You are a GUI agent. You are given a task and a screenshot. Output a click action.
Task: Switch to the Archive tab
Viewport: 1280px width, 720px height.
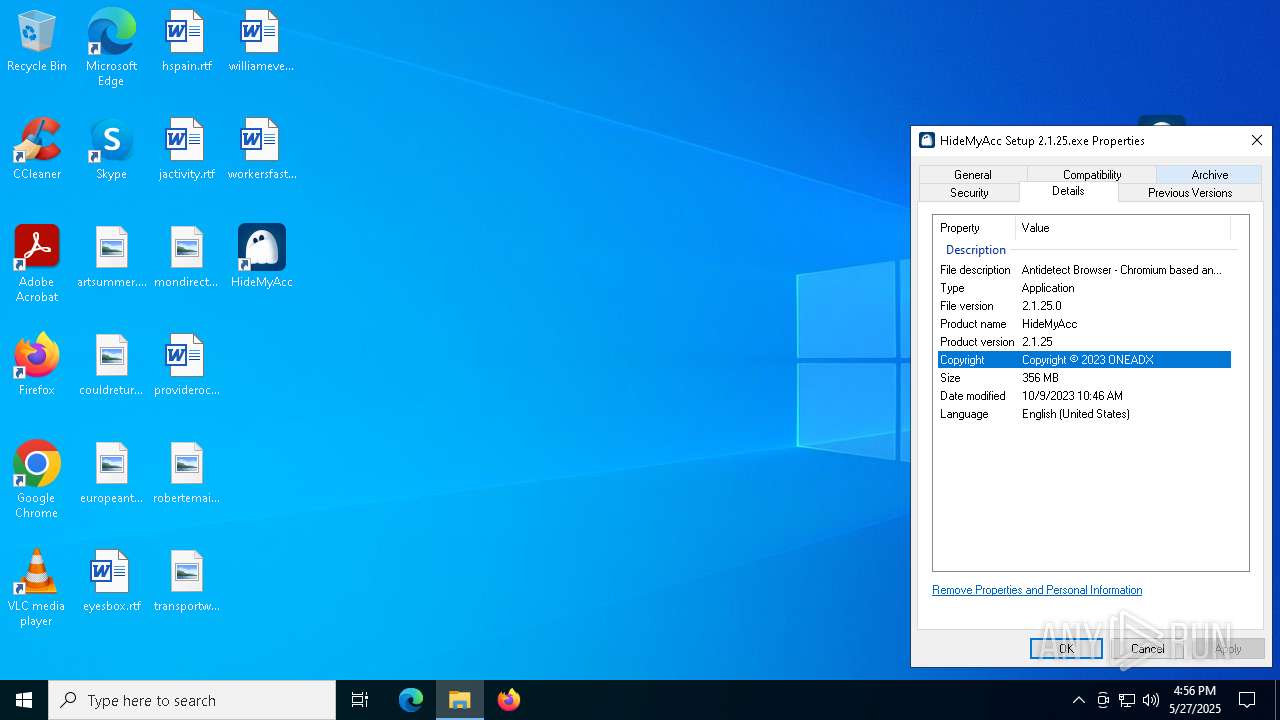click(x=1210, y=174)
